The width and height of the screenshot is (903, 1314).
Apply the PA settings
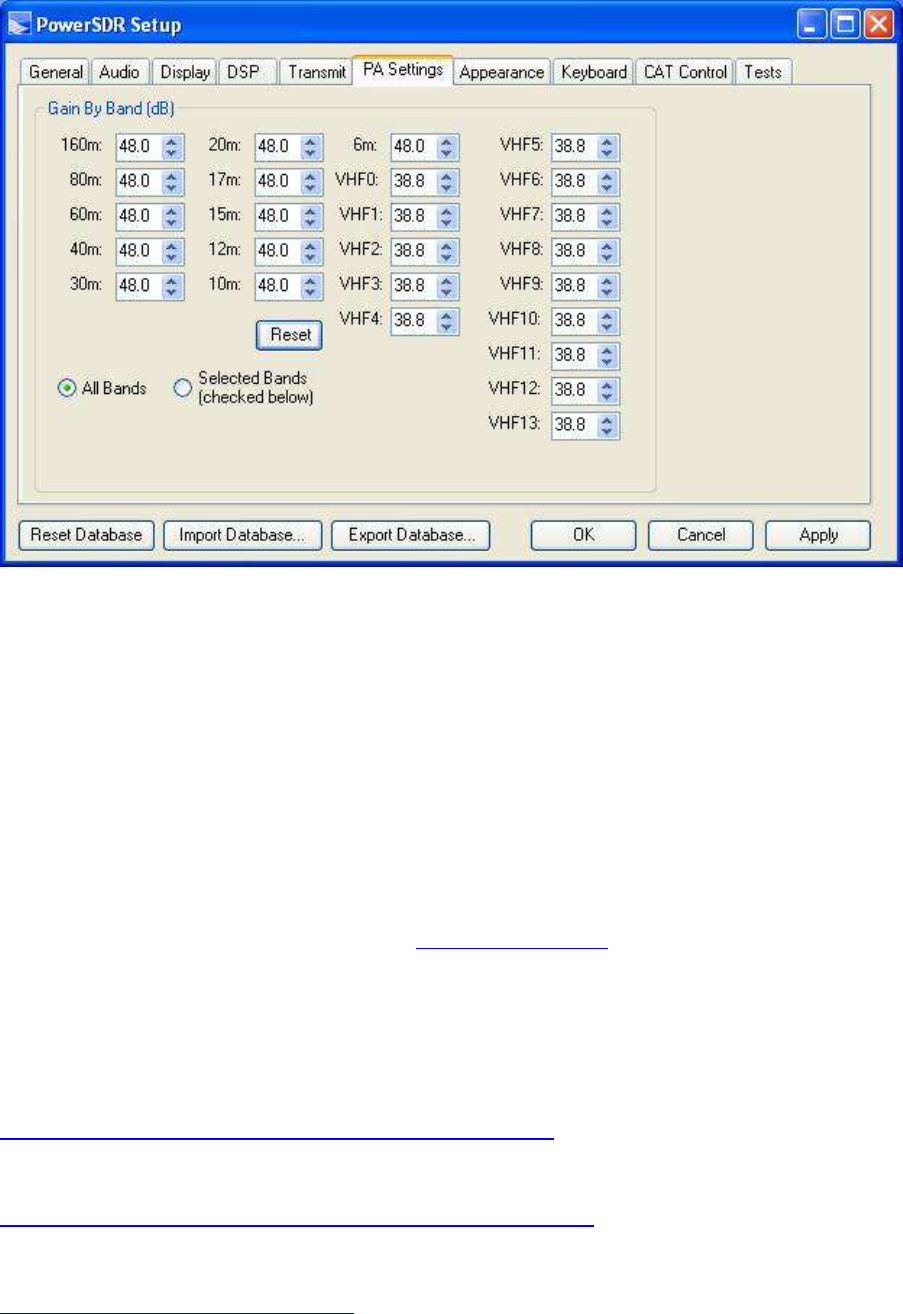(x=818, y=535)
